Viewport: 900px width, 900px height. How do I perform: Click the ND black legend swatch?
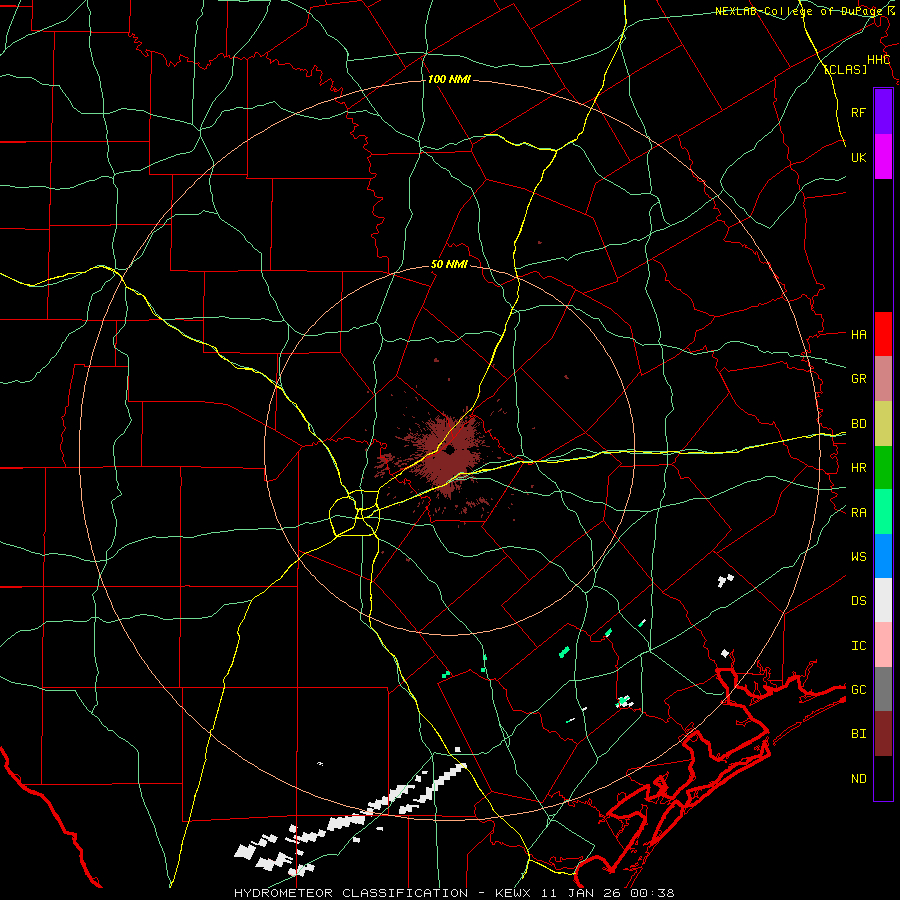pos(883,778)
